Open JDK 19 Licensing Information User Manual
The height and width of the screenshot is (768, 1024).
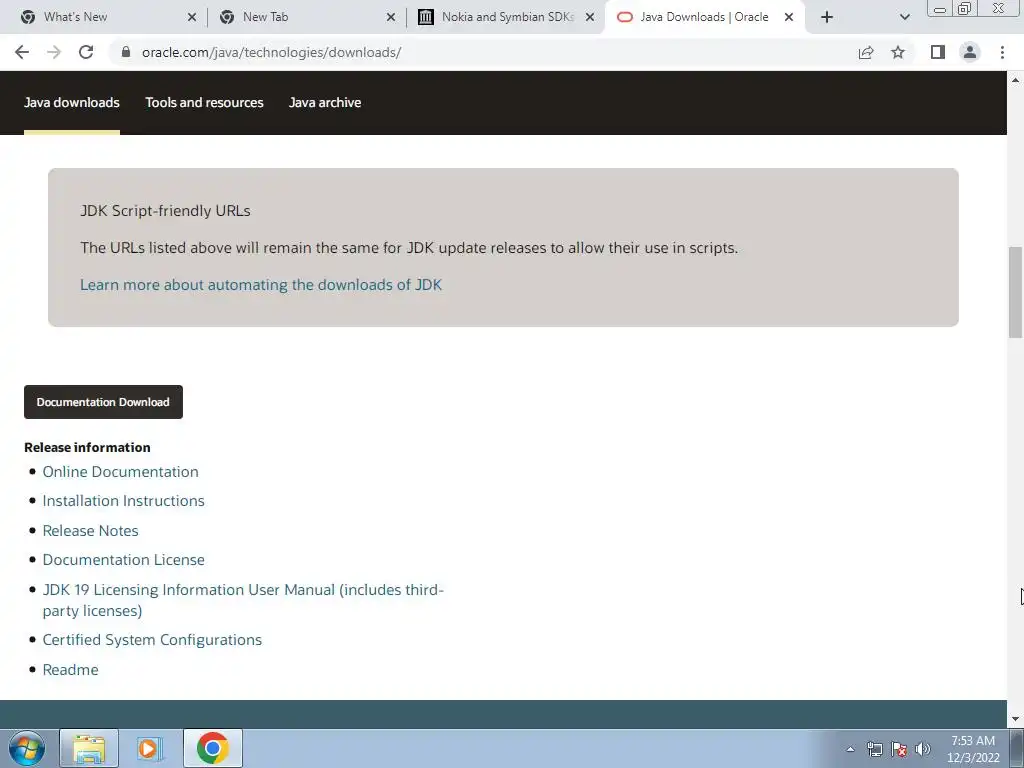click(243, 600)
